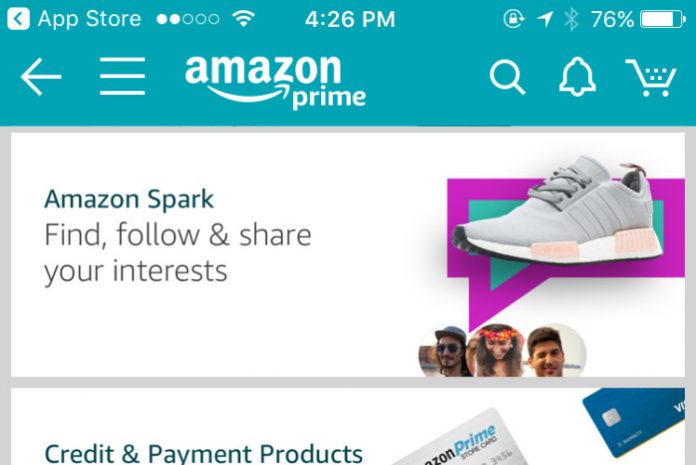Select 'Find, follow & share your interests' text
This screenshot has height=465, width=696.
pos(178,253)
